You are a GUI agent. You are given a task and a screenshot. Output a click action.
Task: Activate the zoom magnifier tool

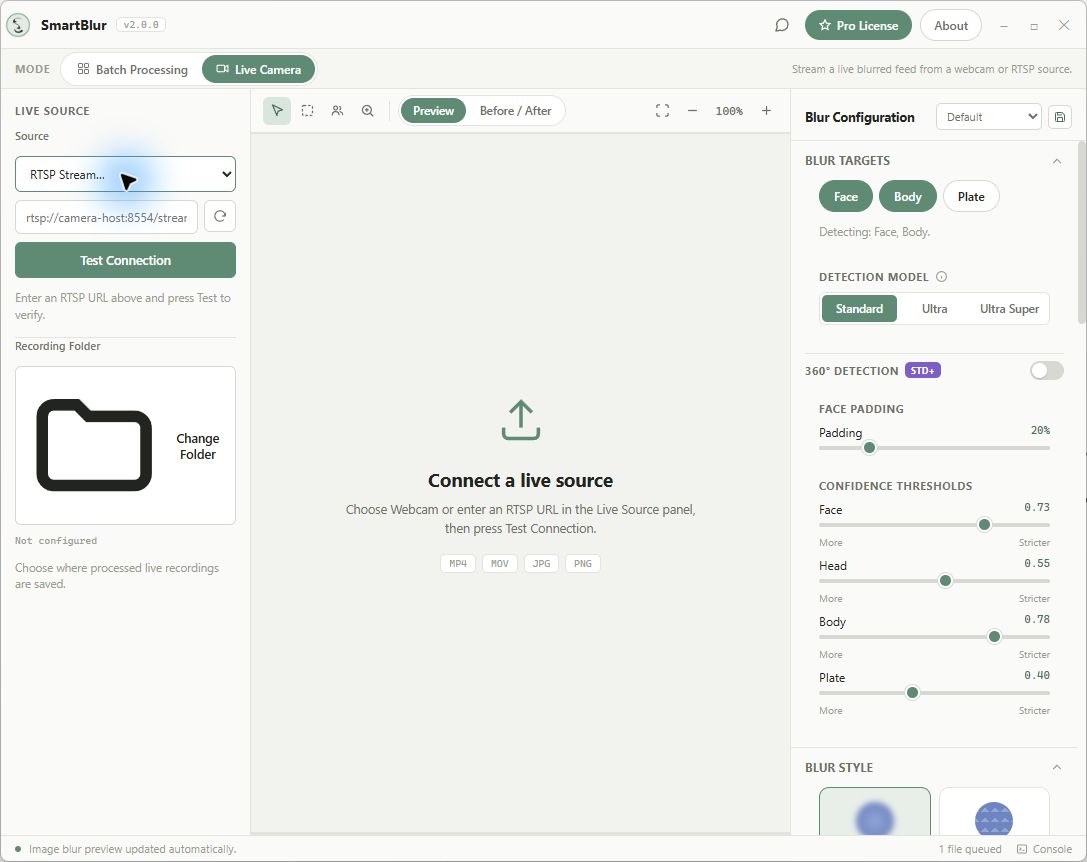point(367,111)
